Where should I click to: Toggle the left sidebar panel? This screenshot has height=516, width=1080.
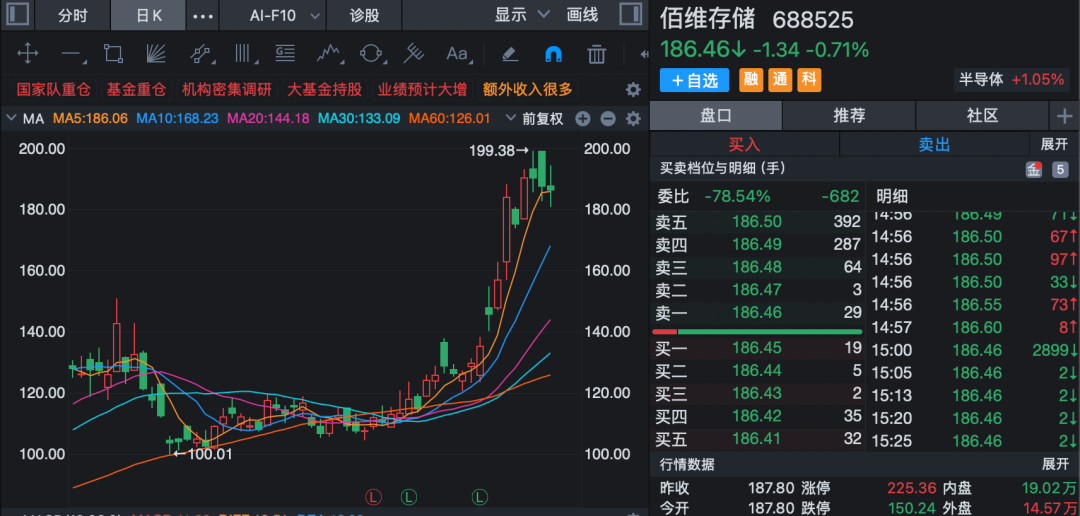18,14
